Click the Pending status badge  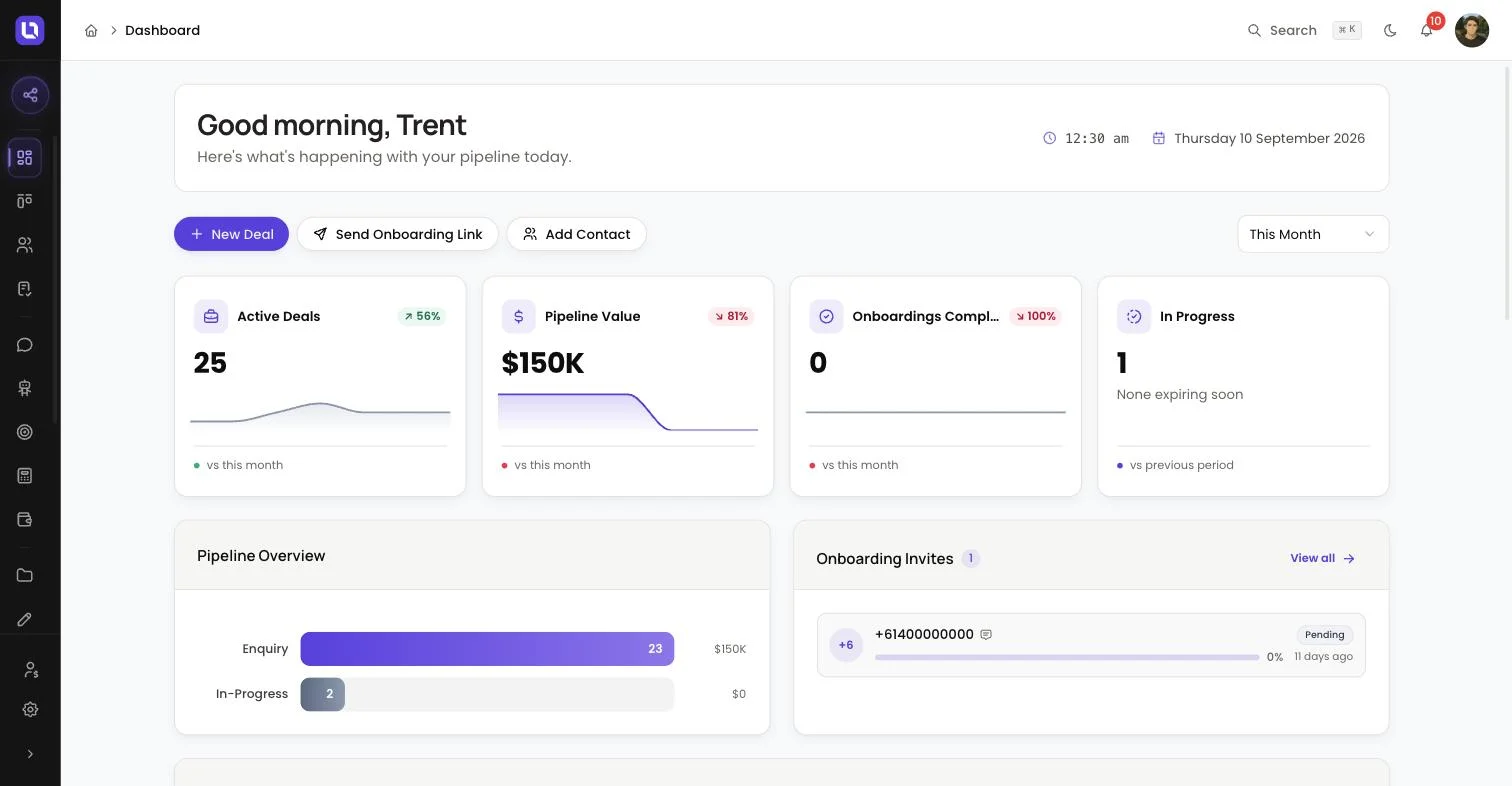pyautogui.click(x=1325, y=635)
